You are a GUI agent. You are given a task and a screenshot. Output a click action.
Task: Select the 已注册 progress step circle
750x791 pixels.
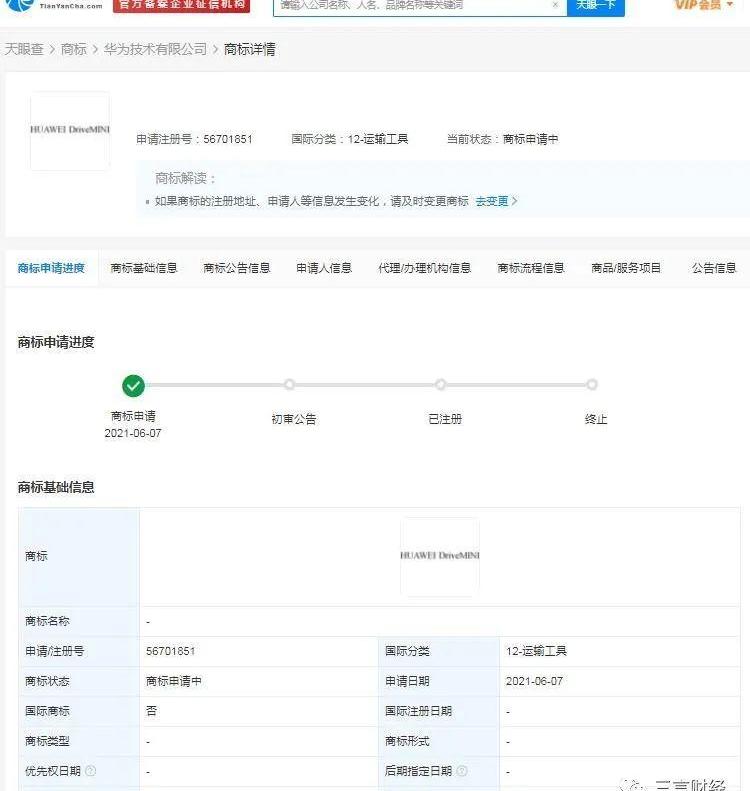pos(441,385)
